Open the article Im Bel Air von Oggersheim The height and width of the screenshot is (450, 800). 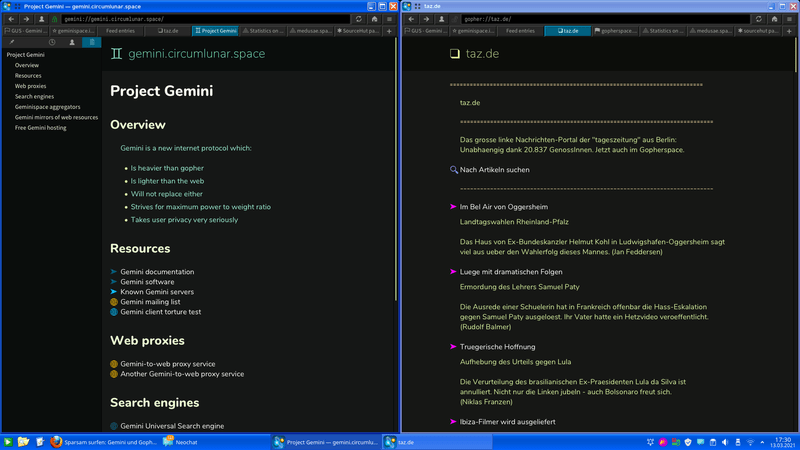504,207
